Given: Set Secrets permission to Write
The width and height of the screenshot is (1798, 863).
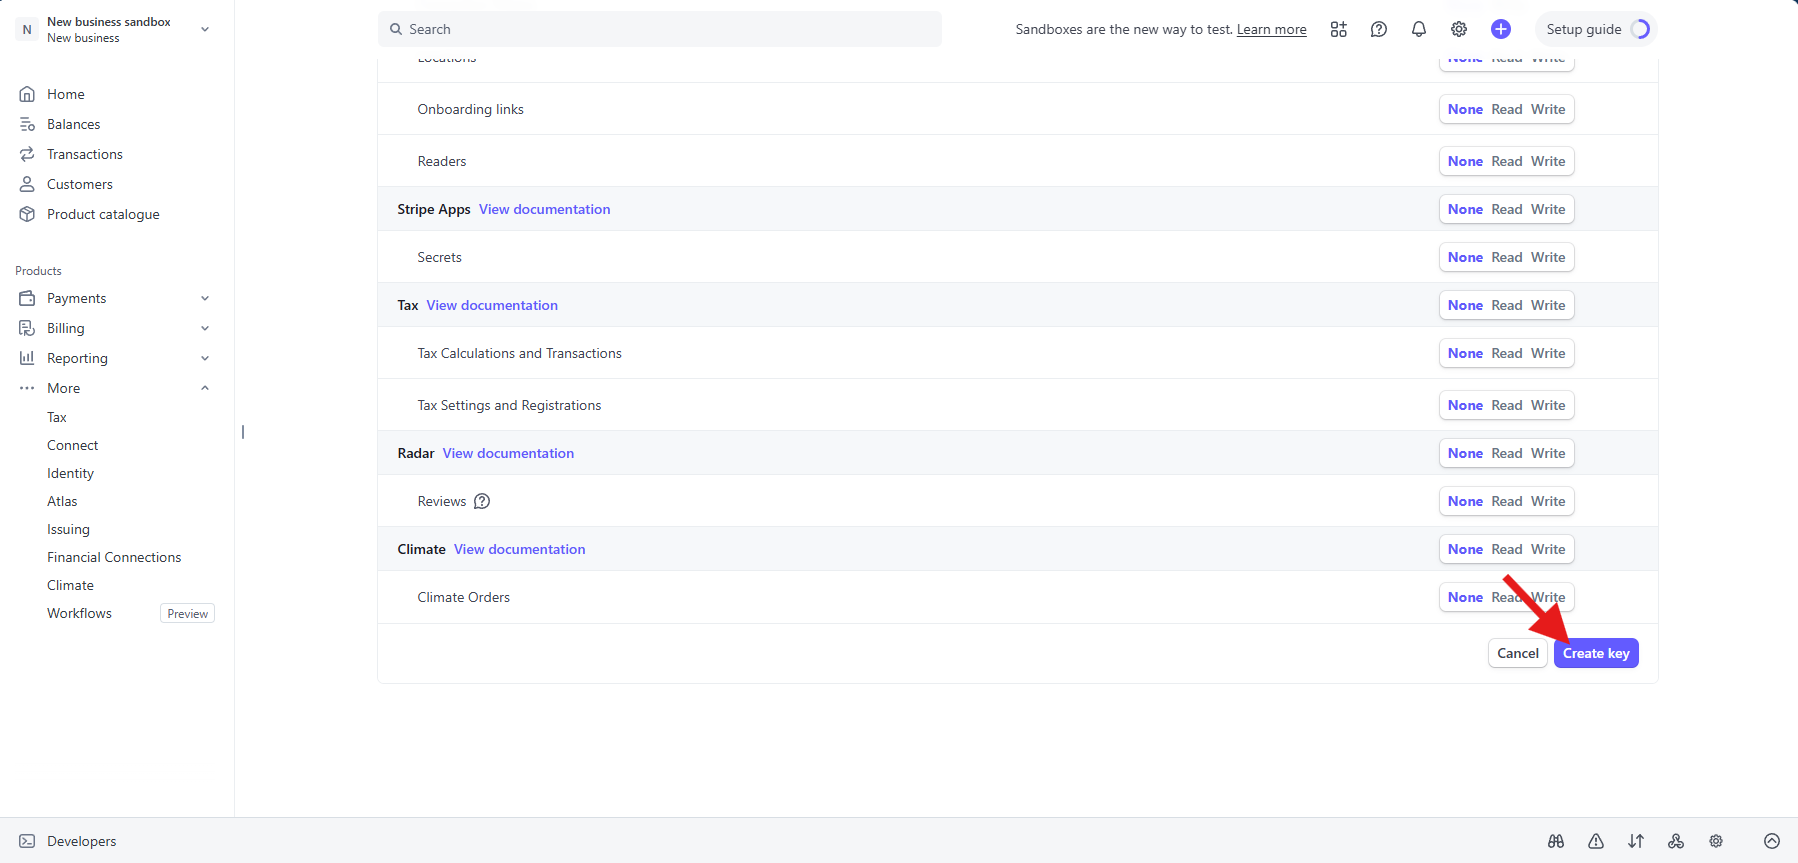Looking at the screenshot, I should 1548,257.
